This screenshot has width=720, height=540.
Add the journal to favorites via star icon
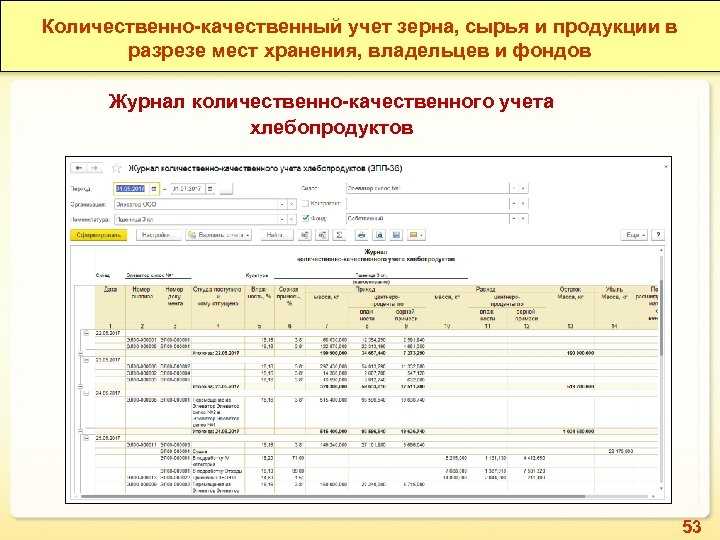coord(117,169)
